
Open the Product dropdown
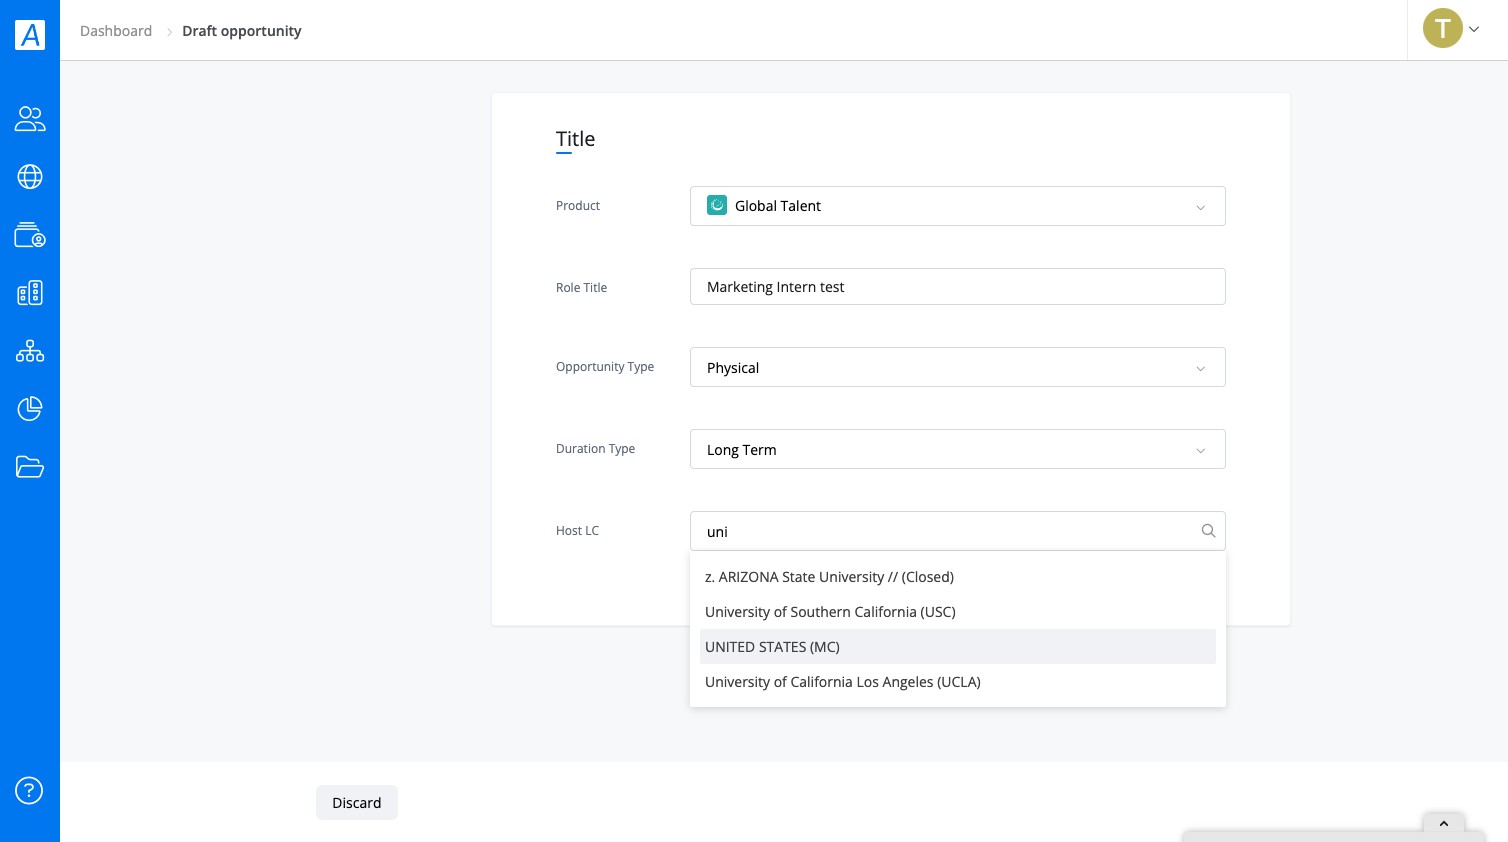957,206
